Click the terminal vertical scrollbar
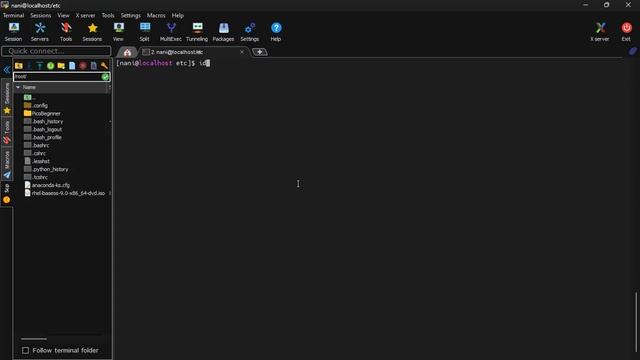Image resolution: width=640 pixels, height=360 pixels. click(x=636, y=322)
